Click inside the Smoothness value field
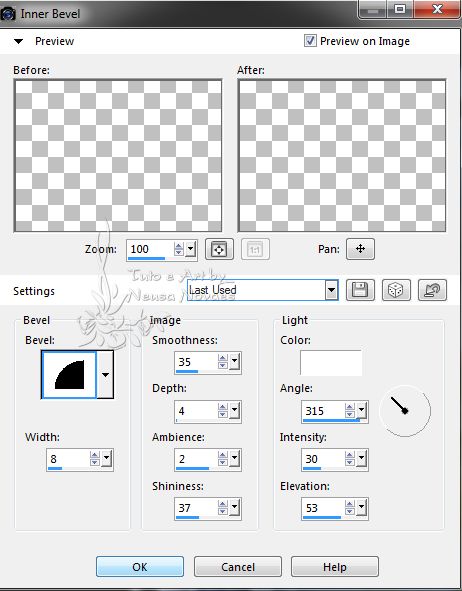Viewport: 462px width, 591px height. click(x=196, y=362)
